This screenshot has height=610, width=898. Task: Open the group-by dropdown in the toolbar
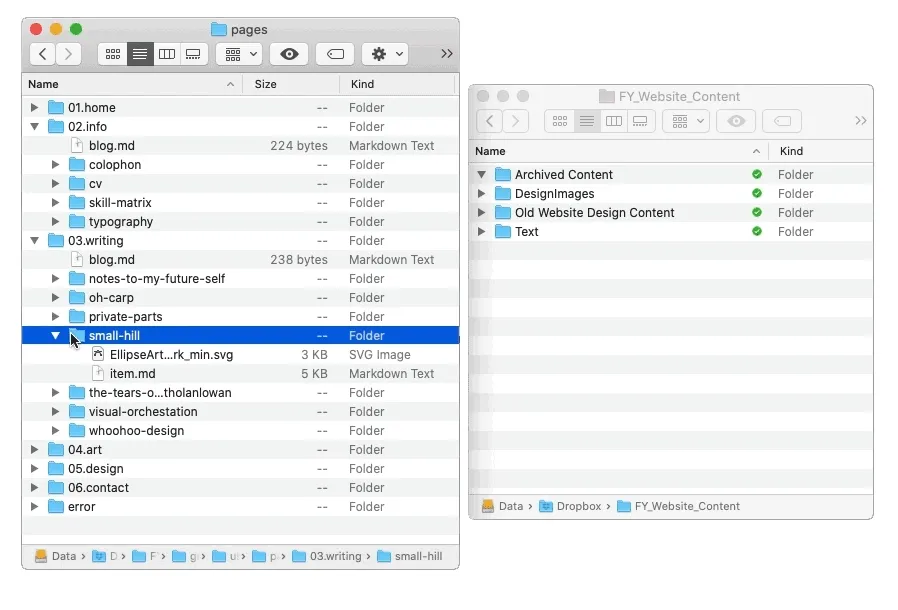point(238,54)
